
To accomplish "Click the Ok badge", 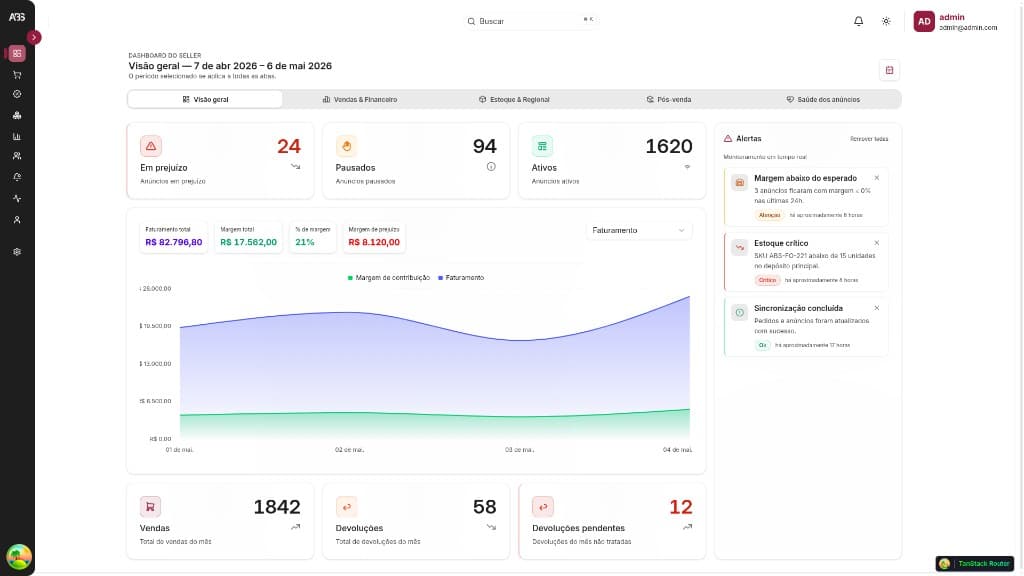I will (762, 345).
